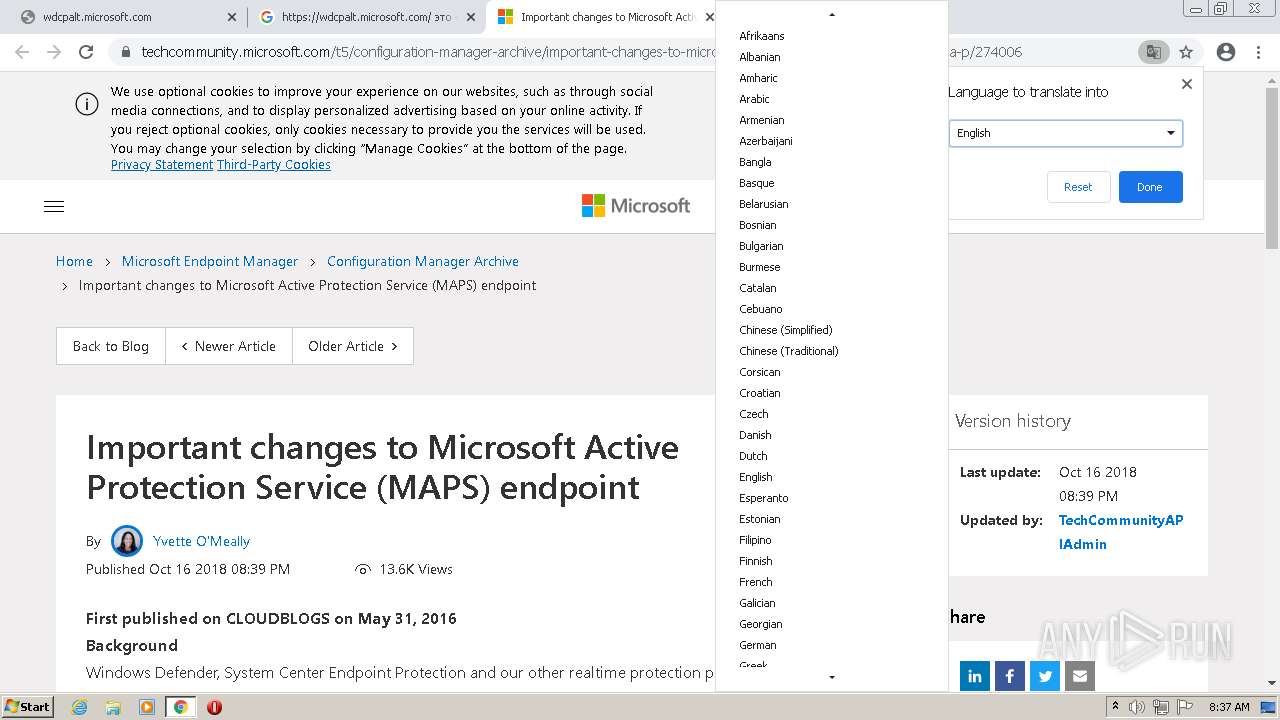Share the article on Facebook

click(1010, 676)
